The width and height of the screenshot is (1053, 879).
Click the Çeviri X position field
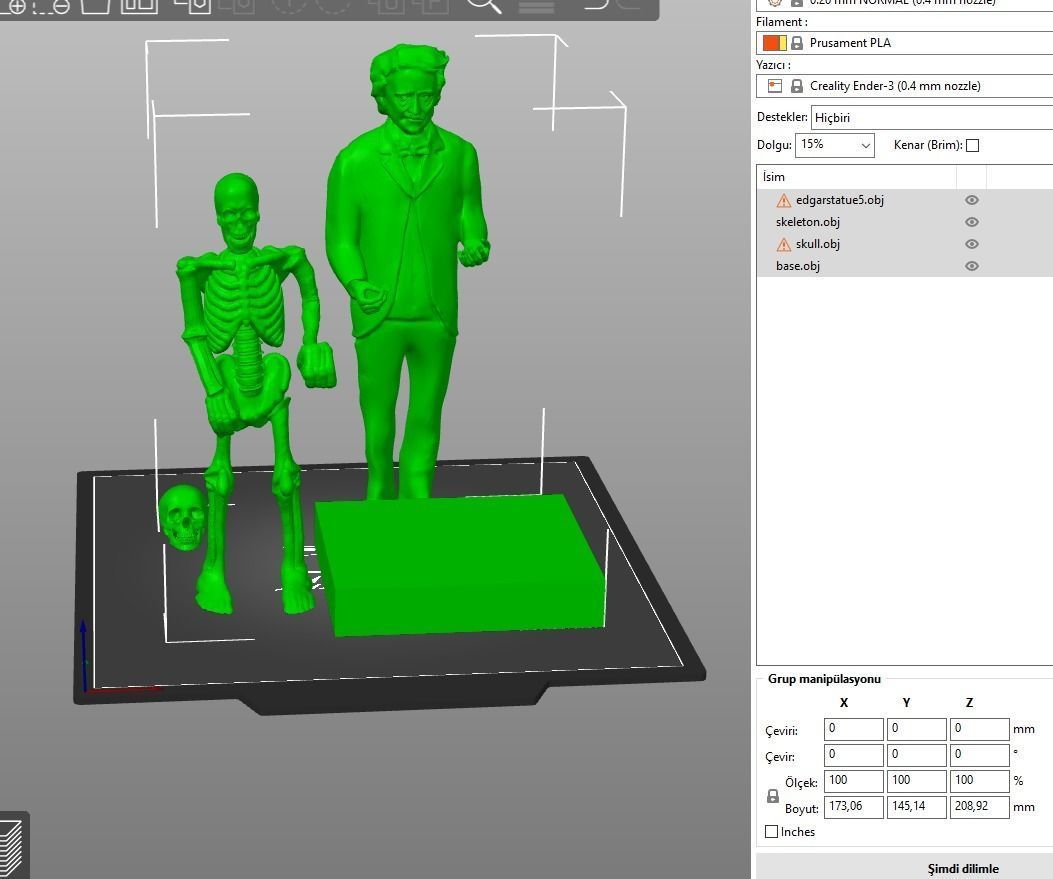tap(854, 729)
